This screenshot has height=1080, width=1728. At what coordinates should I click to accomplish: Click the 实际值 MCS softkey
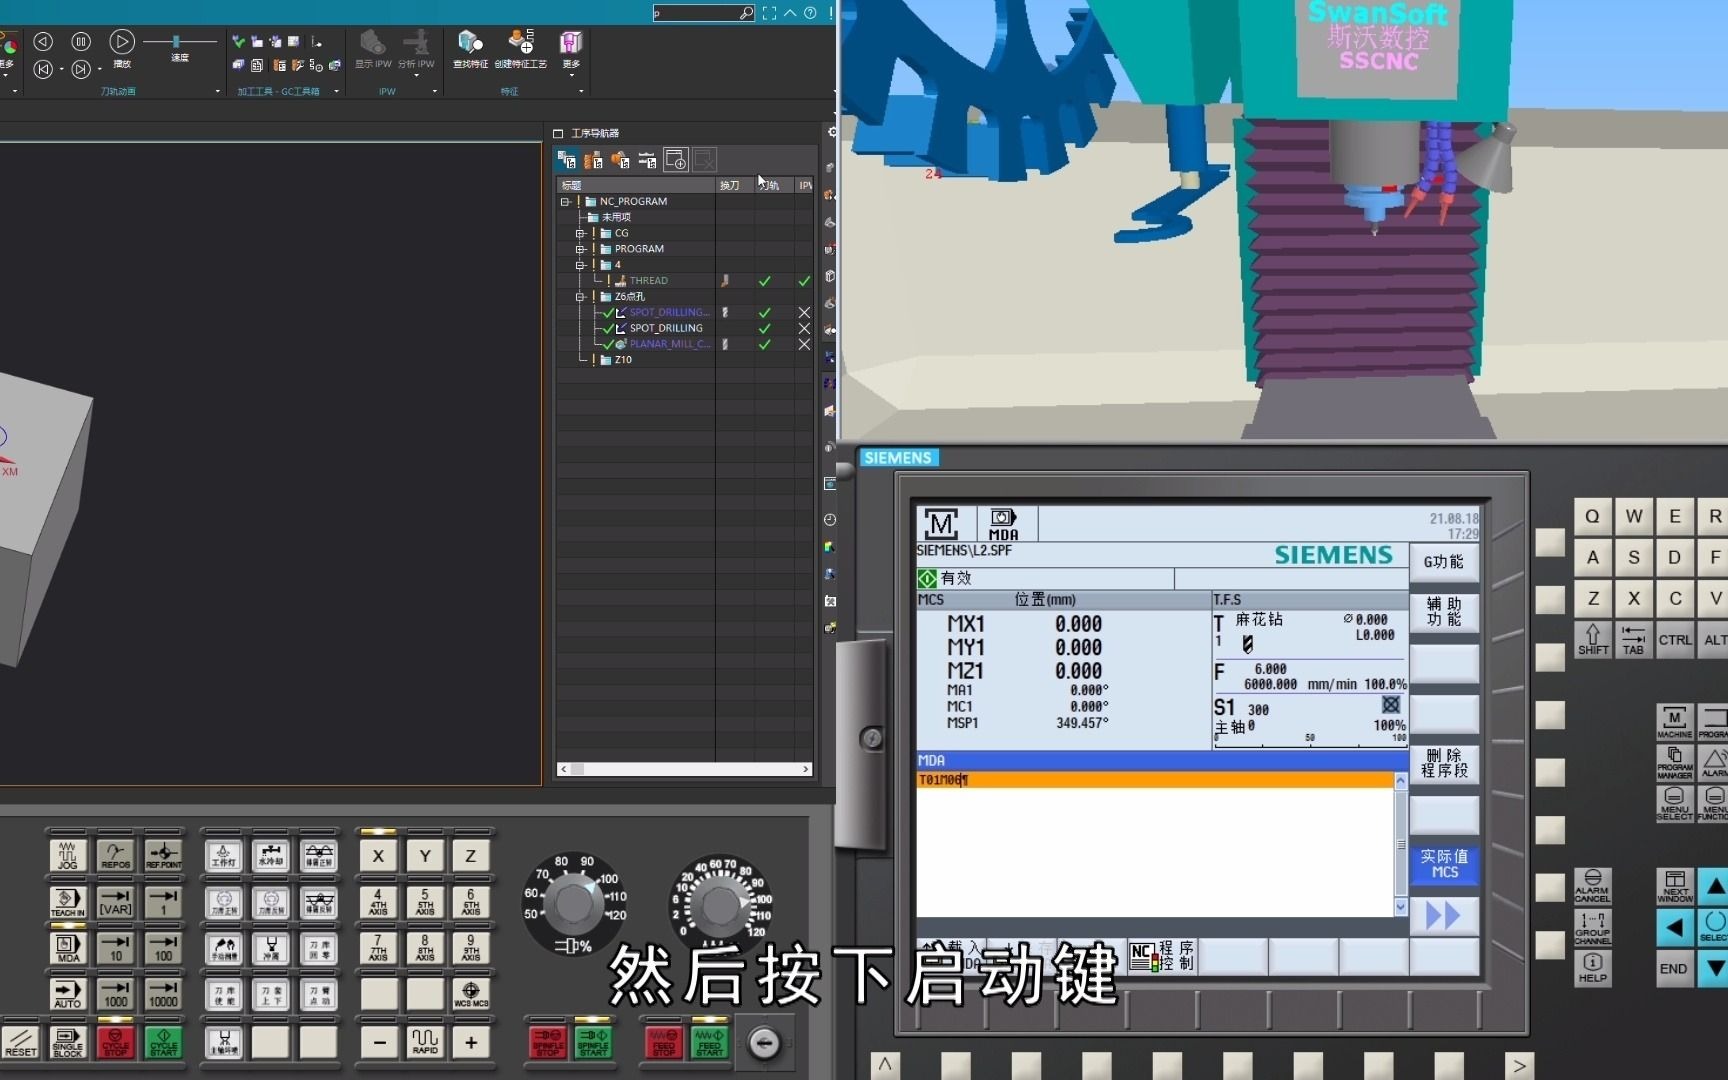(x=1444, y=864)
